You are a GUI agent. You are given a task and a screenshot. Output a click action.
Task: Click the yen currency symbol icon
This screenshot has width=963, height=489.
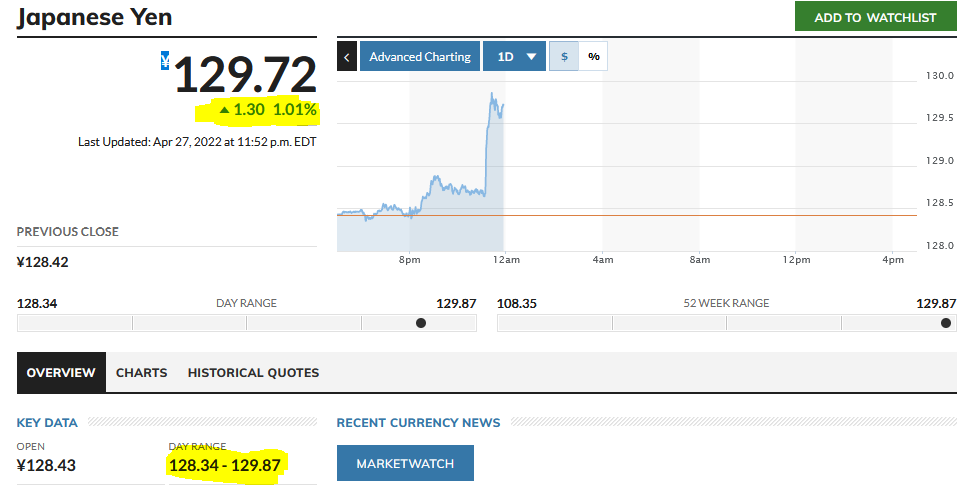pos(165,60)
